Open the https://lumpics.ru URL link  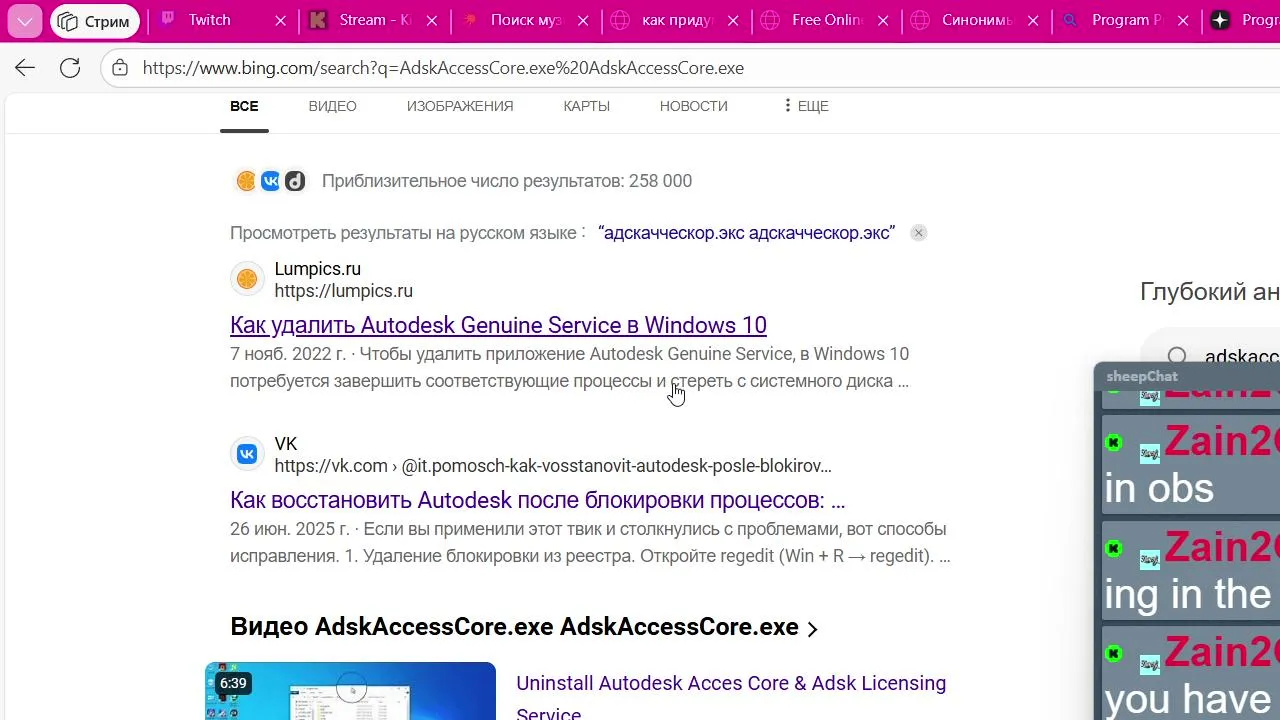click(344, 291)
